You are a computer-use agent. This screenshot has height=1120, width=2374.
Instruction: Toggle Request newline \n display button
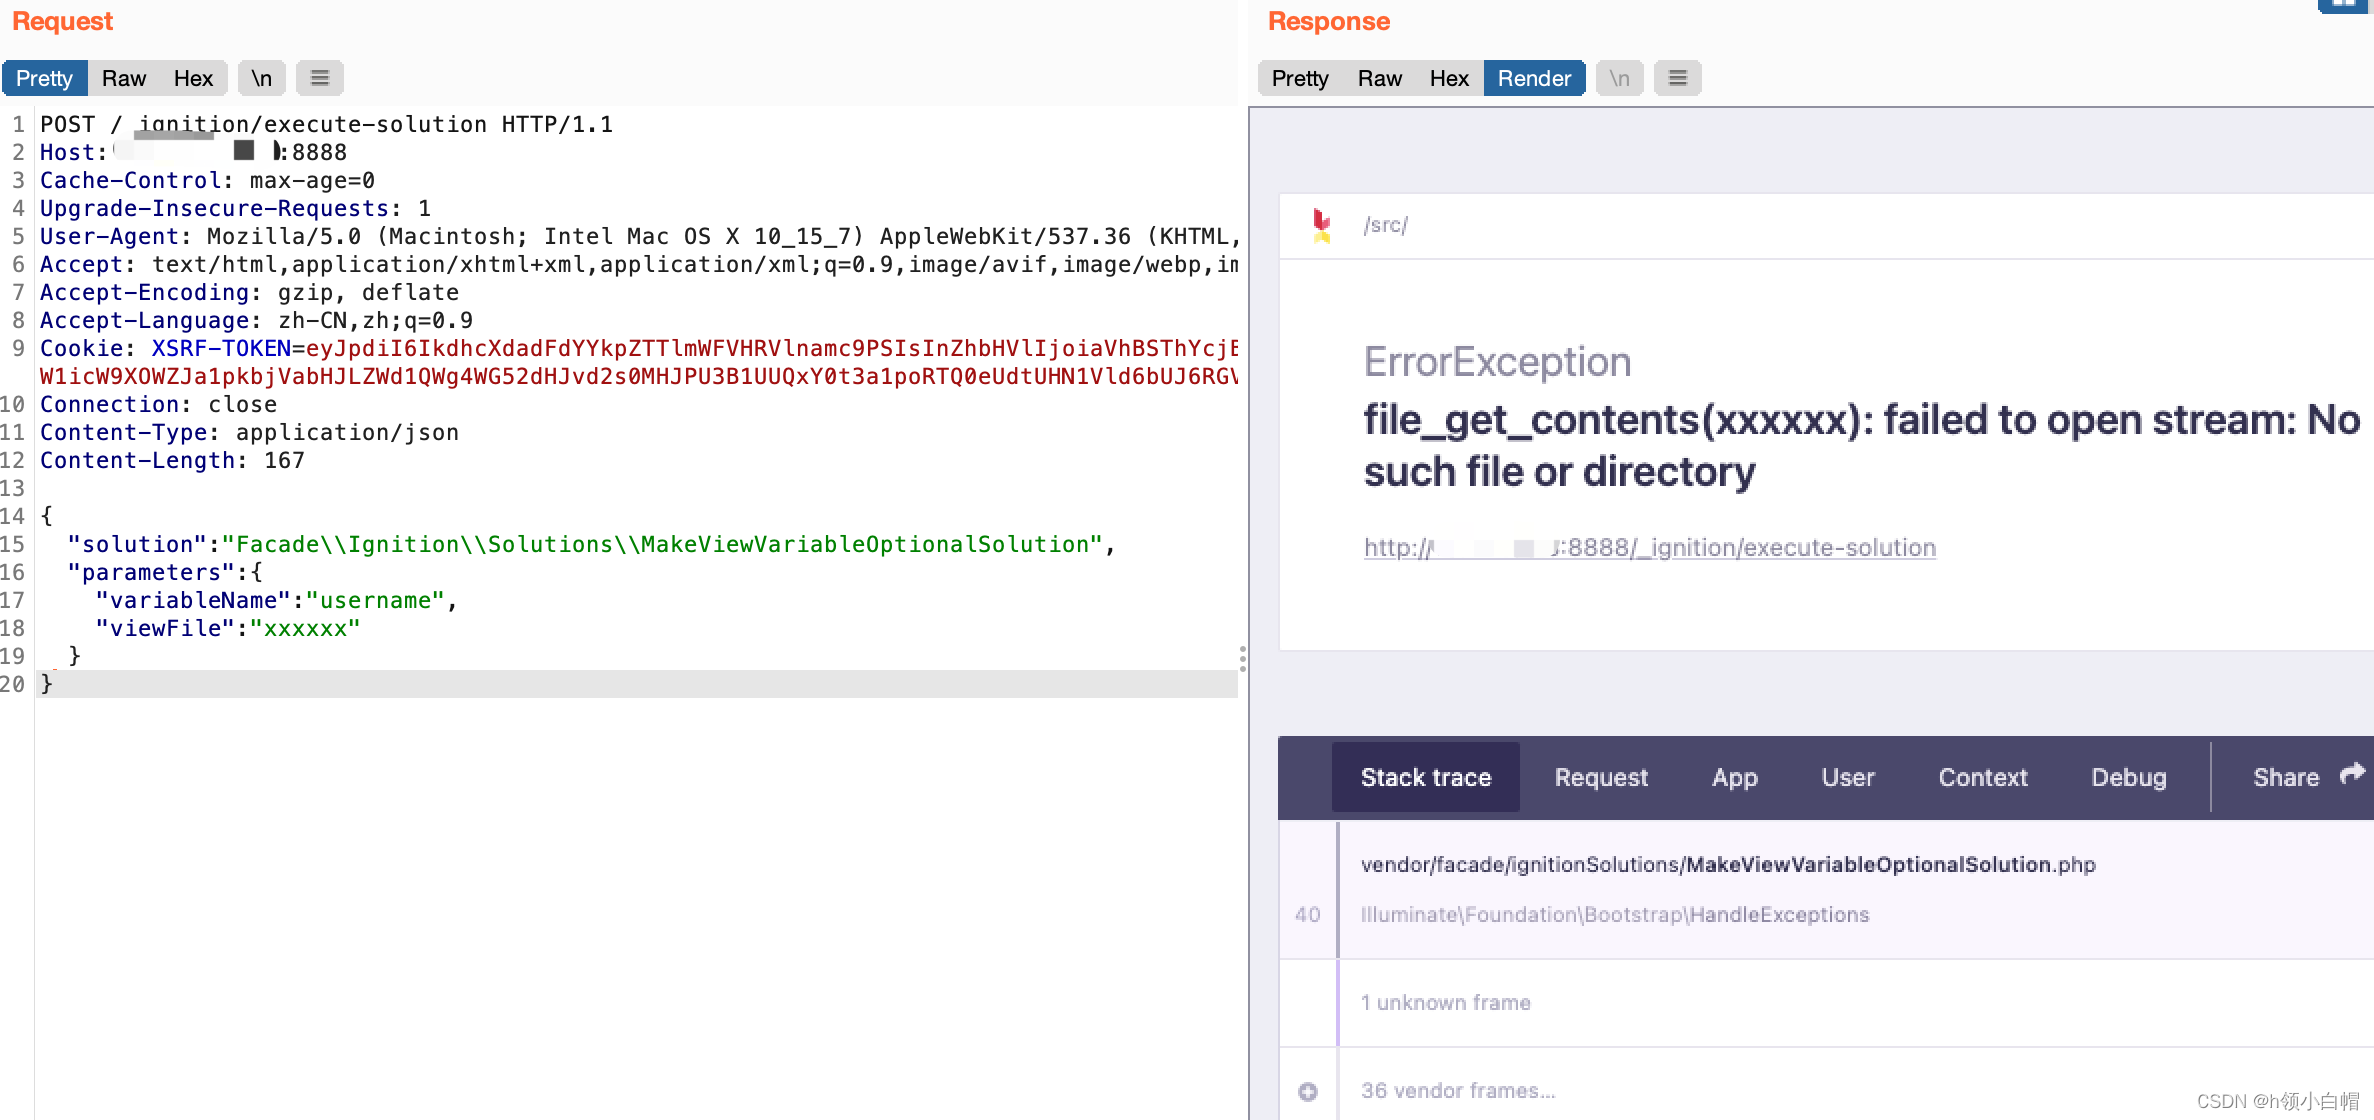coord(261,78)
